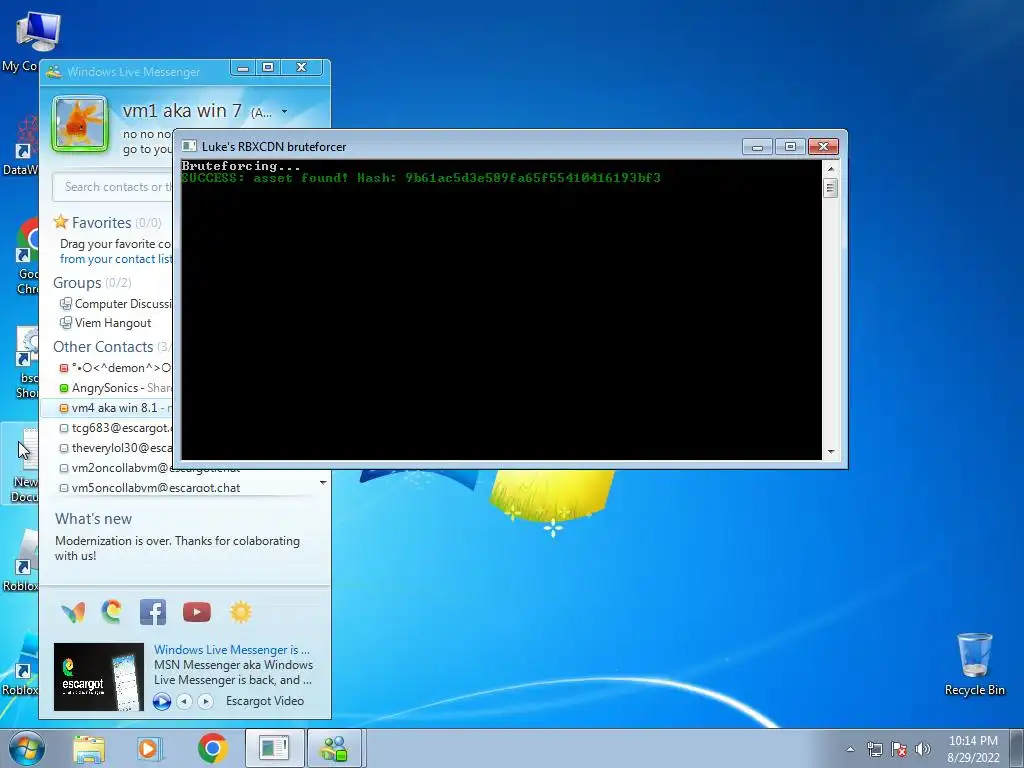Open the taskbar clock showing 10:14 PM
The image size is (1024, 768).
(x=973, y=749)
